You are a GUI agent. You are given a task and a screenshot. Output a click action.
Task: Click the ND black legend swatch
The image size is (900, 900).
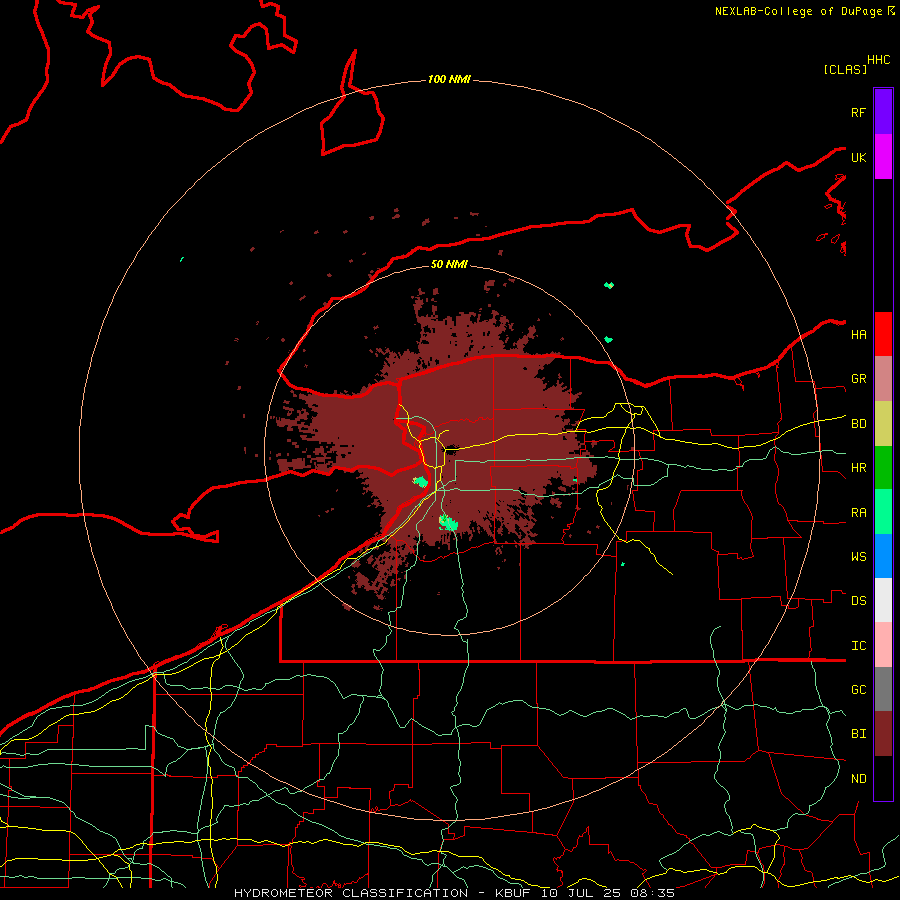pyautogui.click(x=883, y=778)
